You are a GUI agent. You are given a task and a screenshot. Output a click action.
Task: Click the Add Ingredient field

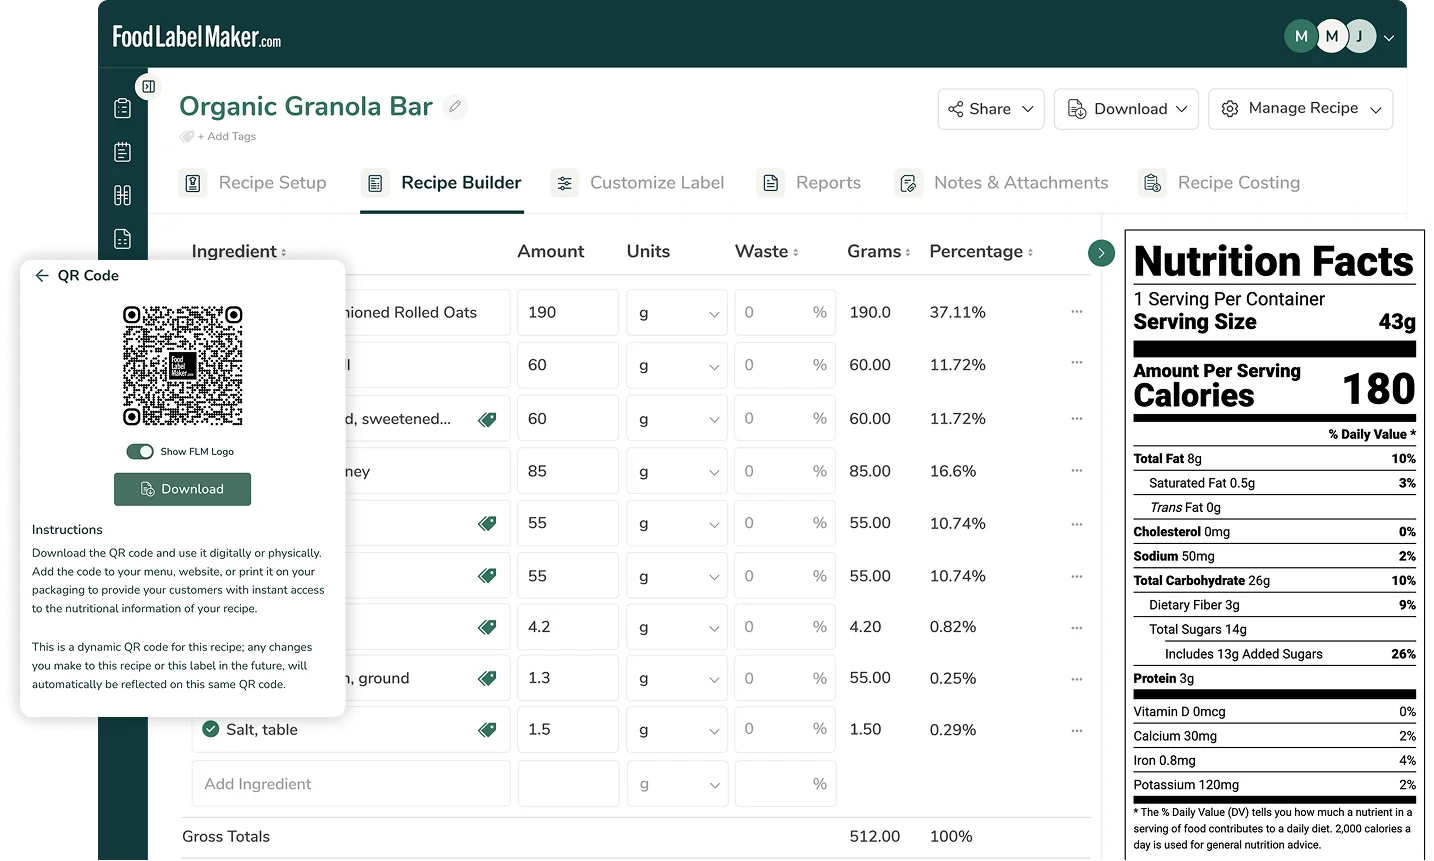click(x=351, y=784)
